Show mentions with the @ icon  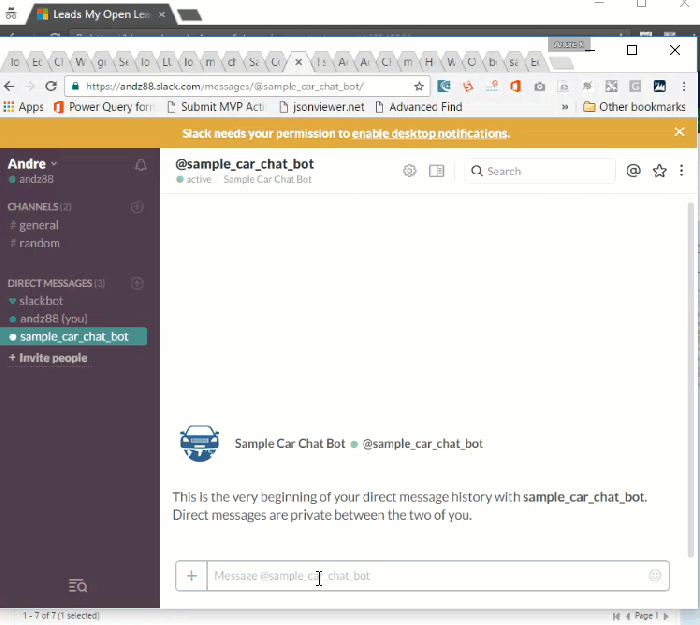633,171
